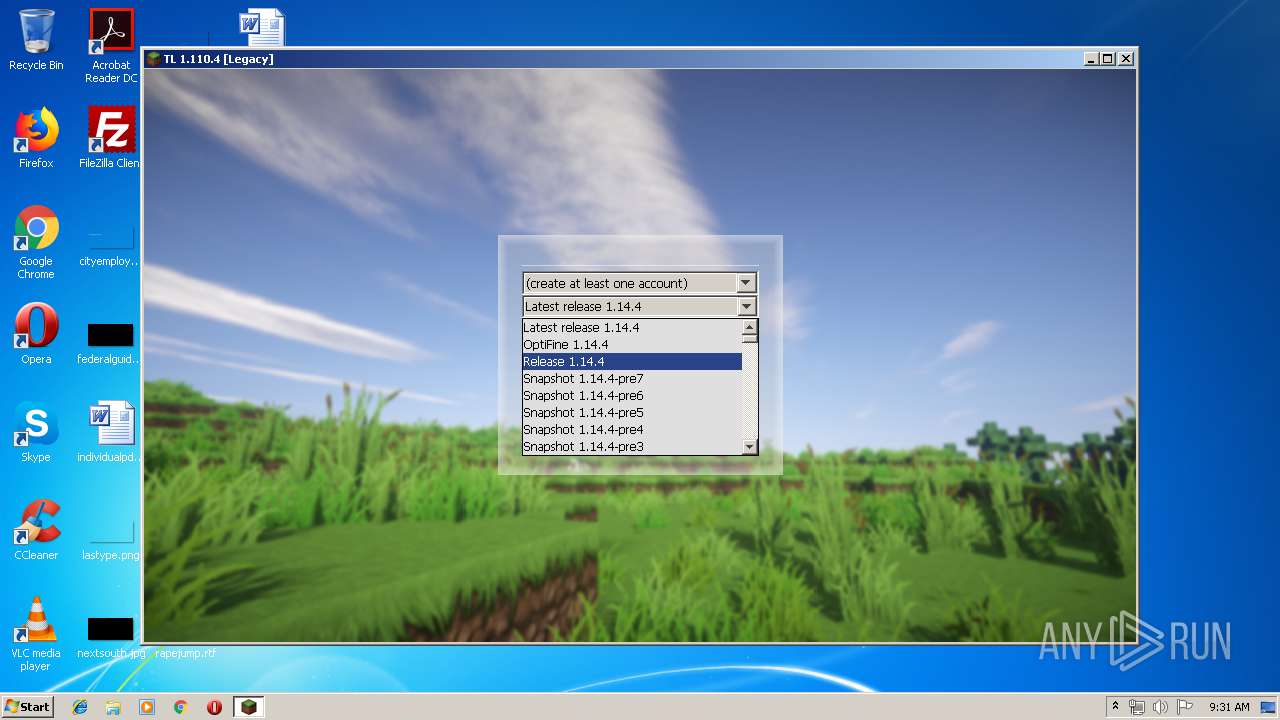Screen dimensions: 1280x720
Task: Open VLC media player desktop shortcut
Action: [36, 634]
